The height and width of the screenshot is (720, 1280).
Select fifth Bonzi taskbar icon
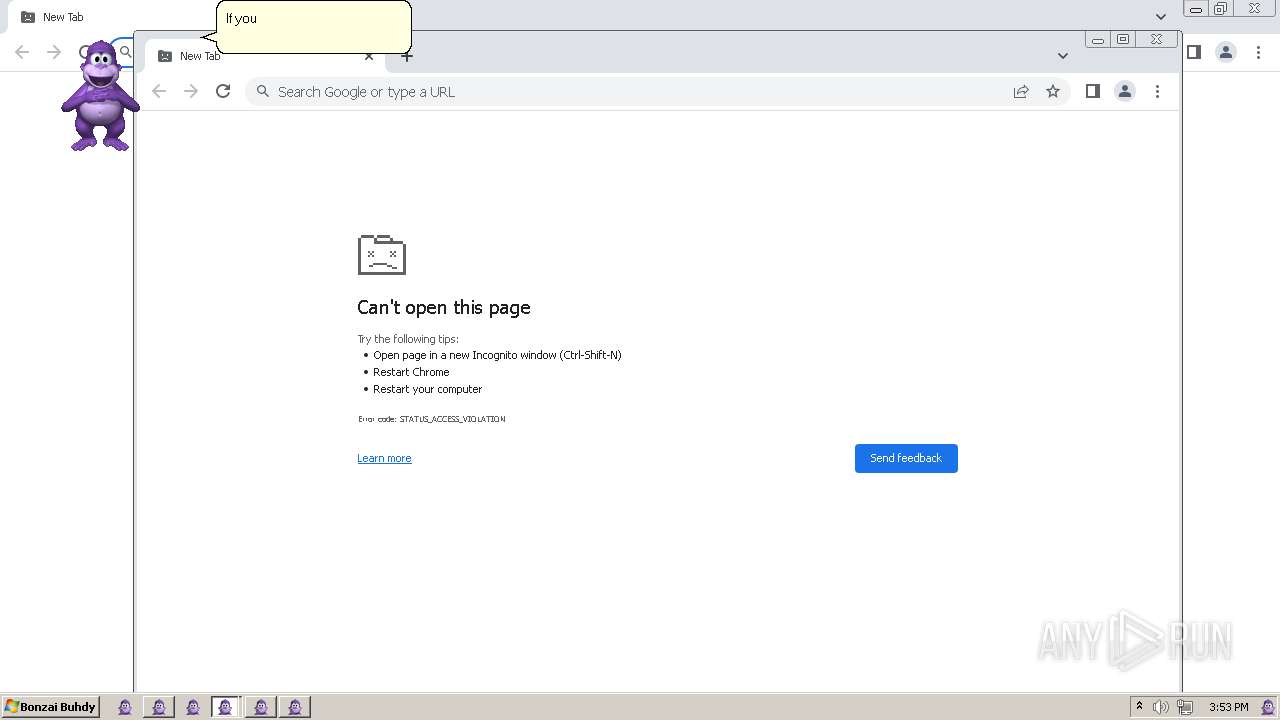[x=261, y=707]
